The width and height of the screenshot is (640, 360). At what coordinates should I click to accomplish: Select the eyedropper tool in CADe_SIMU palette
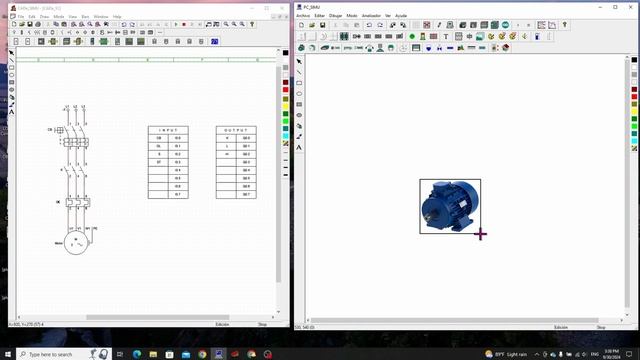(x=11, y=104)
